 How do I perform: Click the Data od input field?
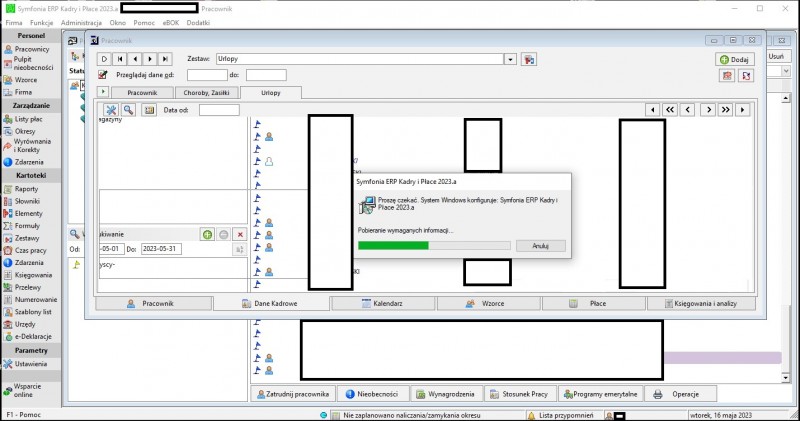tap(219, 110)
